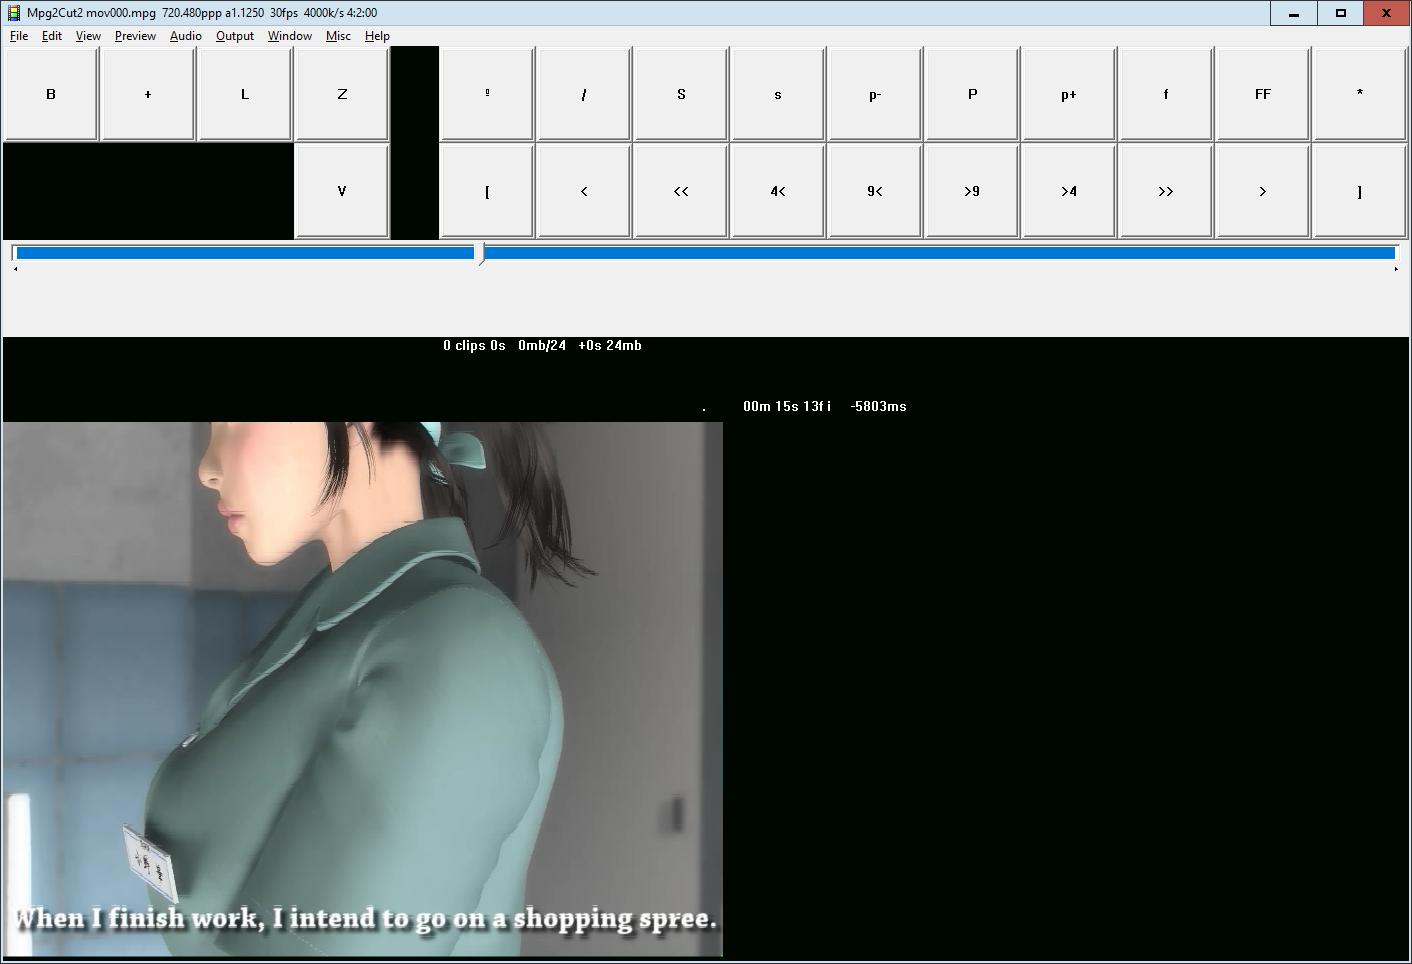Click the '4<' jump-back button

pos(778,191)
